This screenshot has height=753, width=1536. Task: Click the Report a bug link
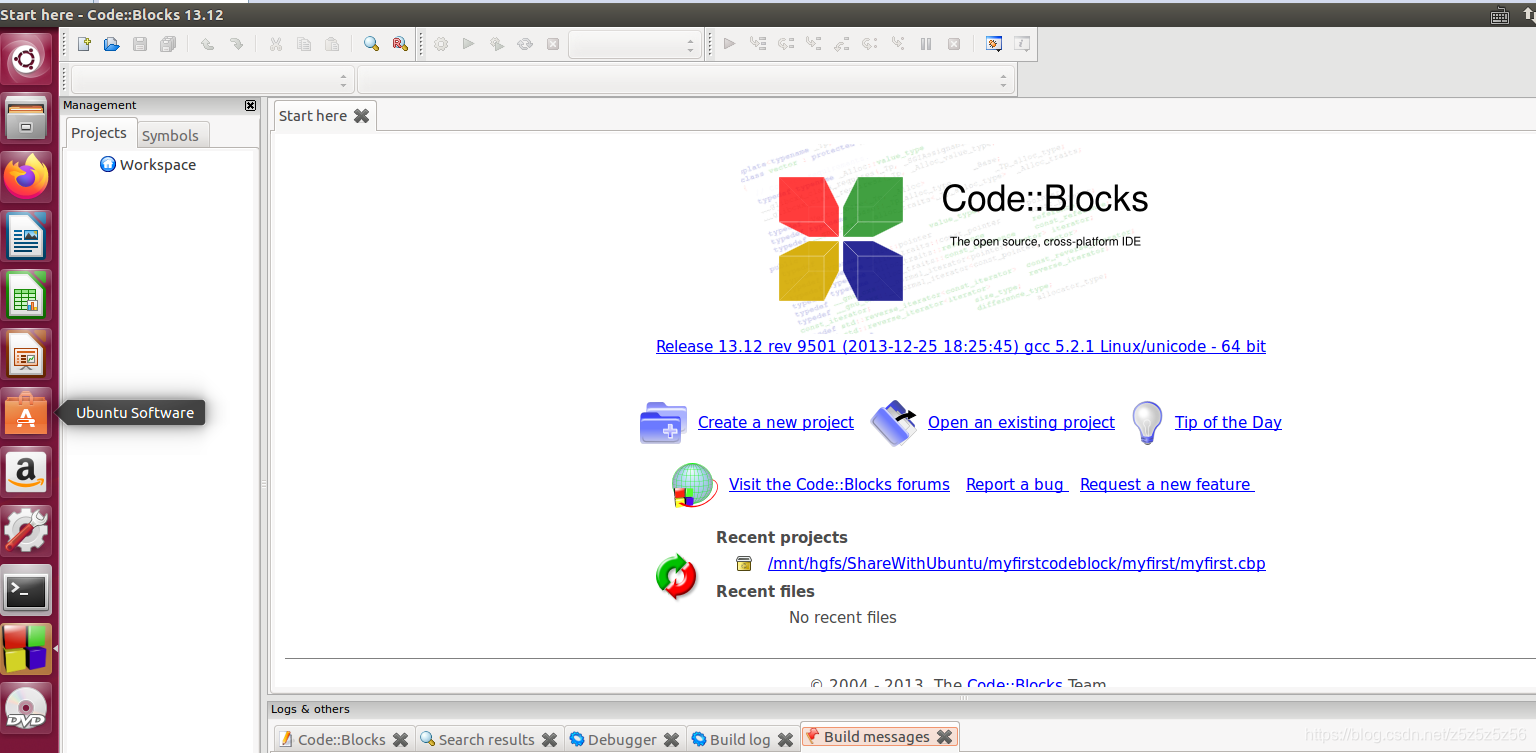point(1015,484)
